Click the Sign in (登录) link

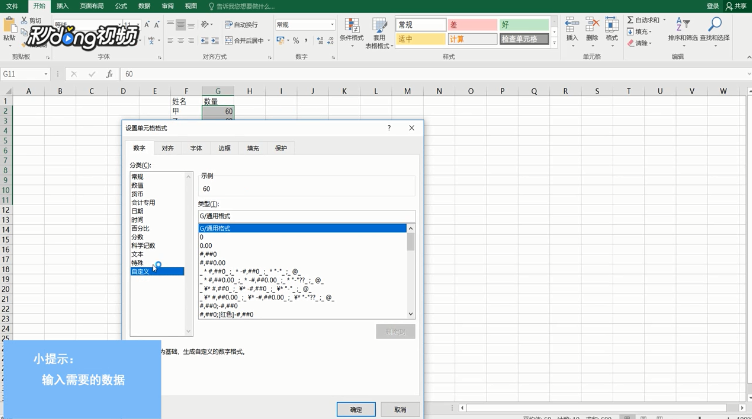[x=713, y=6]
